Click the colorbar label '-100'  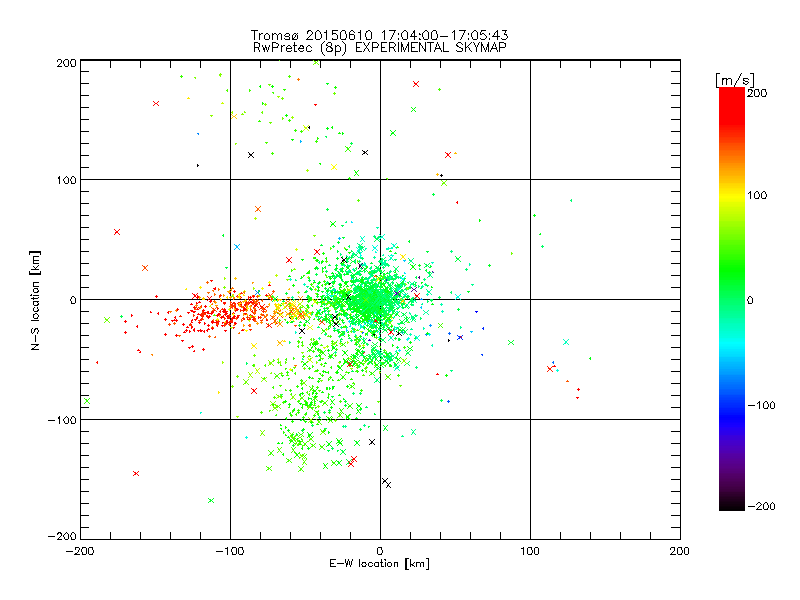click(x=761, y=406)
